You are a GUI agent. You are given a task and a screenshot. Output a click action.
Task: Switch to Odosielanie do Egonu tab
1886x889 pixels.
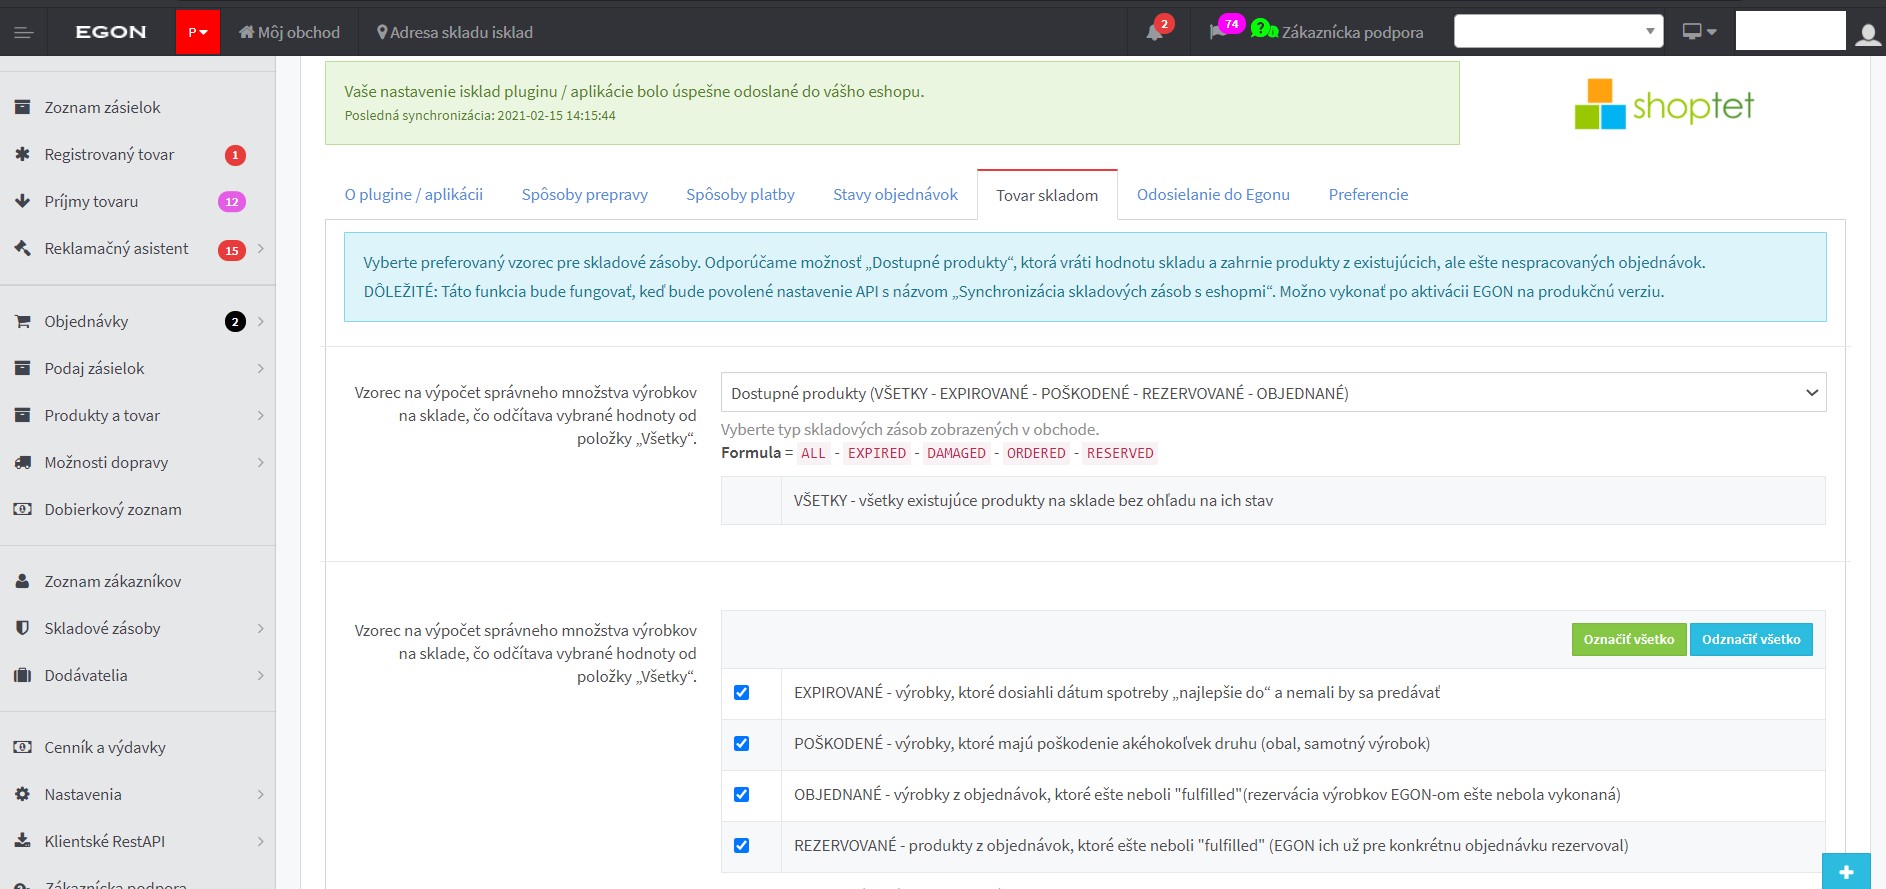pos(1213,194)
